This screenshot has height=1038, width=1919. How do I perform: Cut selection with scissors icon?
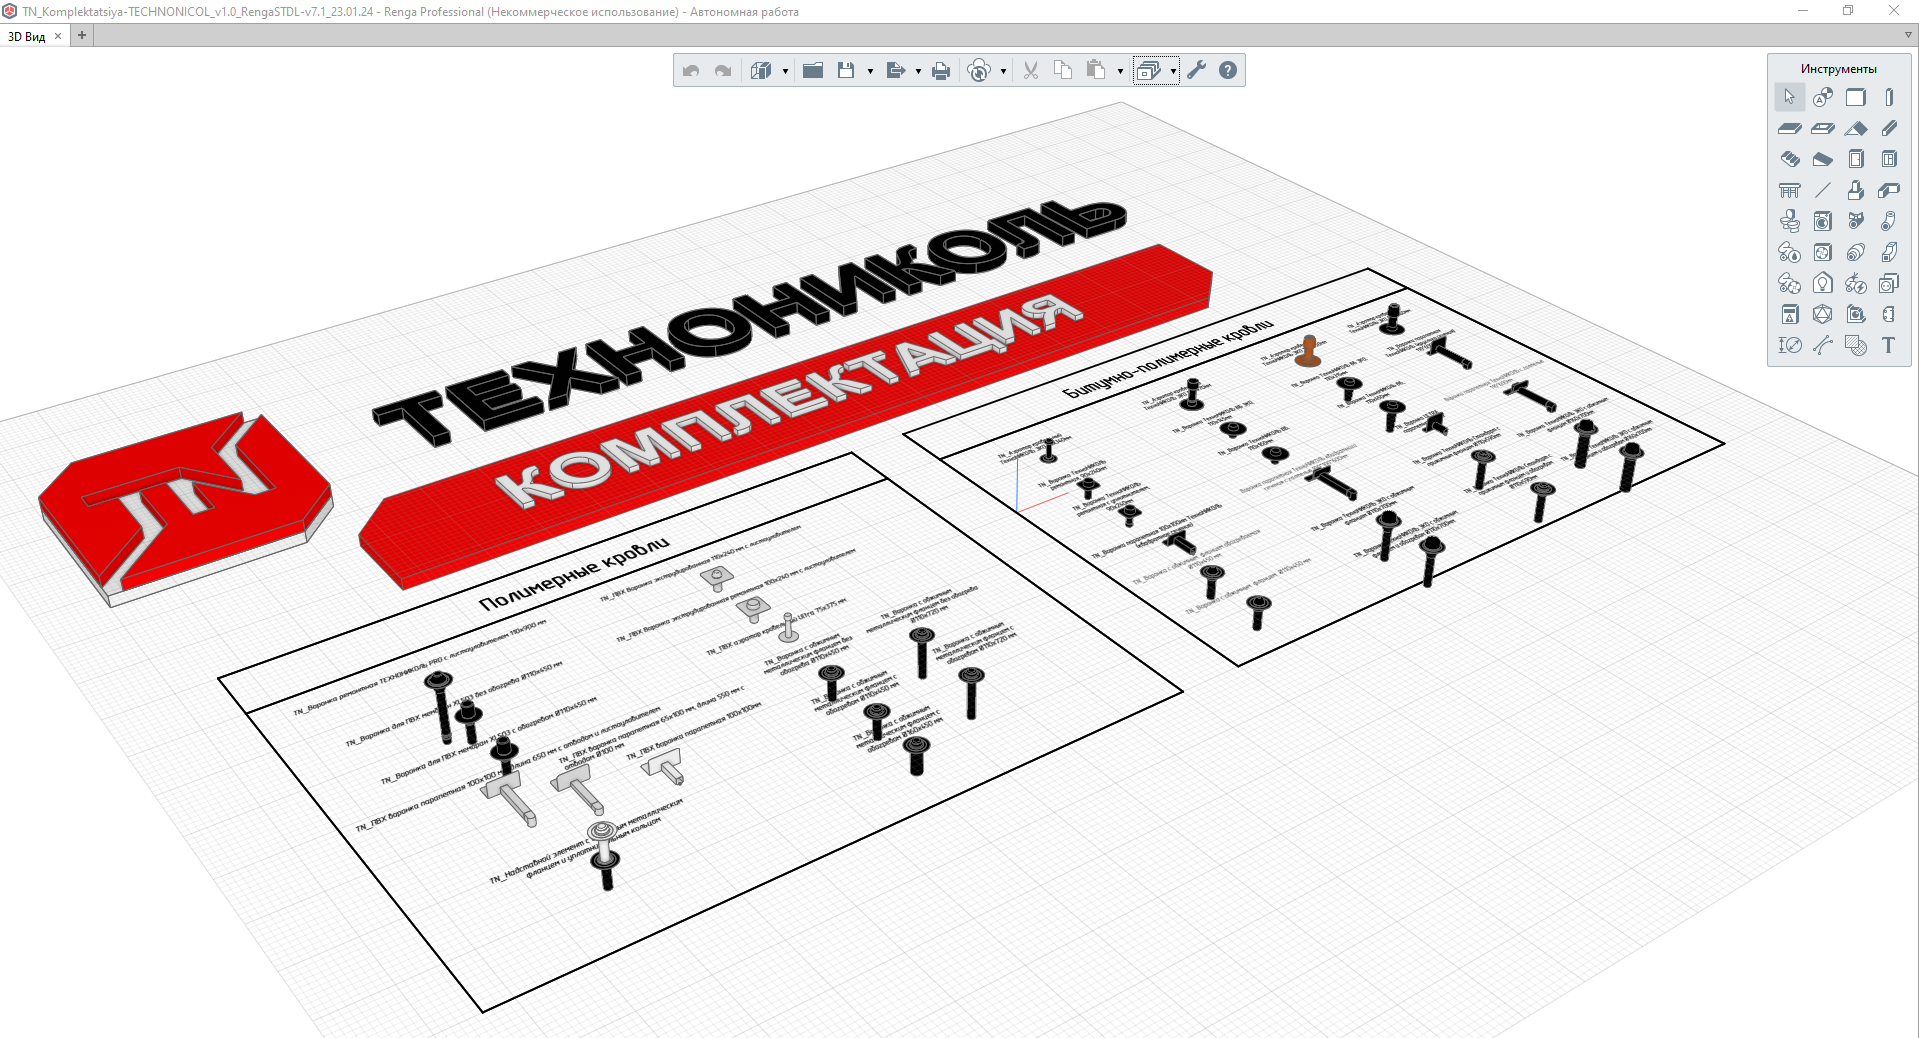tap(1031, 70)
